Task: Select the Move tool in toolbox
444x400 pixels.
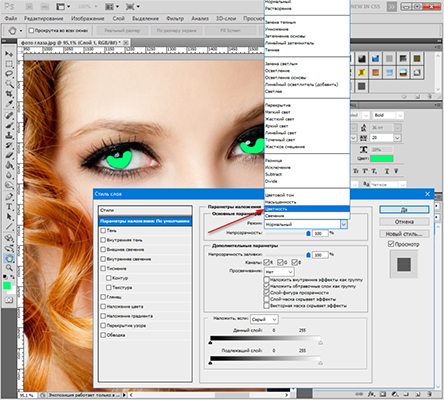Action: coord(9,54)
